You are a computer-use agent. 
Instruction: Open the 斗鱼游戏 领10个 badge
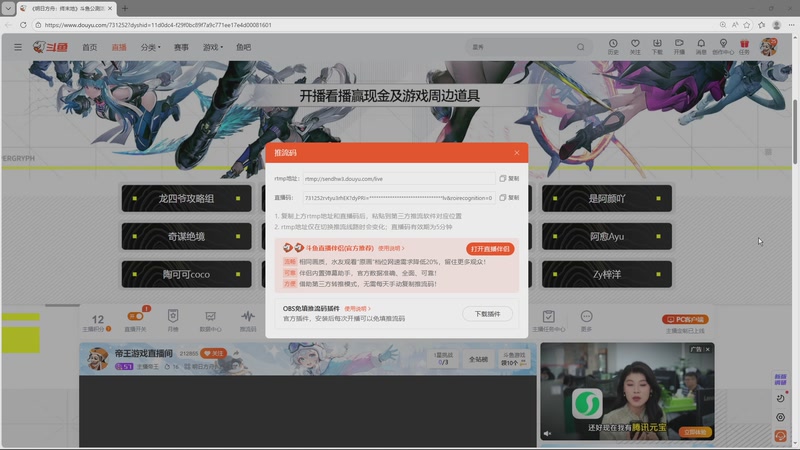point(513,359)
